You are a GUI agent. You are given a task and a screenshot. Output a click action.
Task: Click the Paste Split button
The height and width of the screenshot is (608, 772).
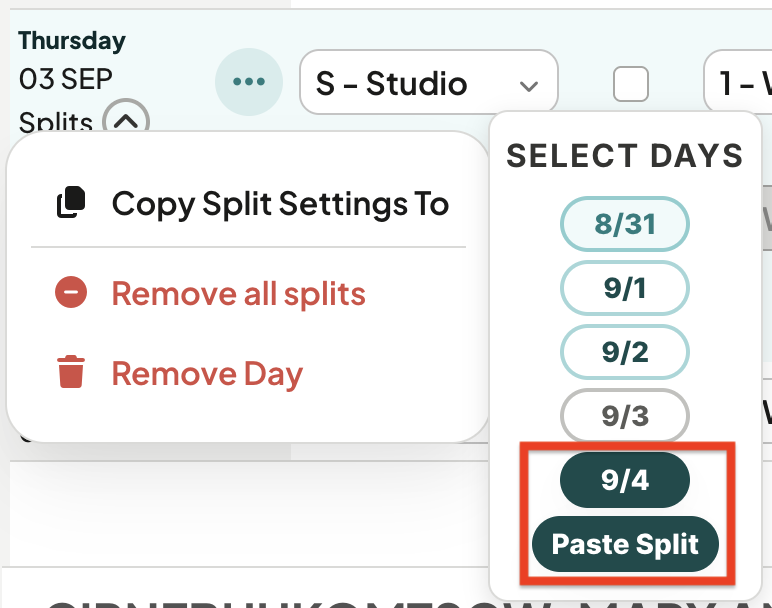(625, 544)
